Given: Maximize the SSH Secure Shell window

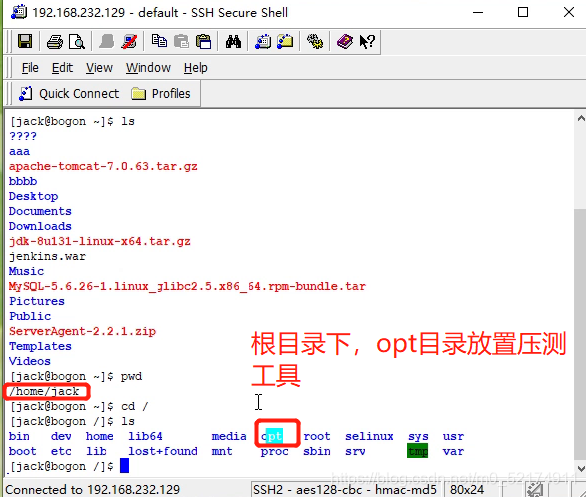Looking at the screenshot, I should coord(523,12).
